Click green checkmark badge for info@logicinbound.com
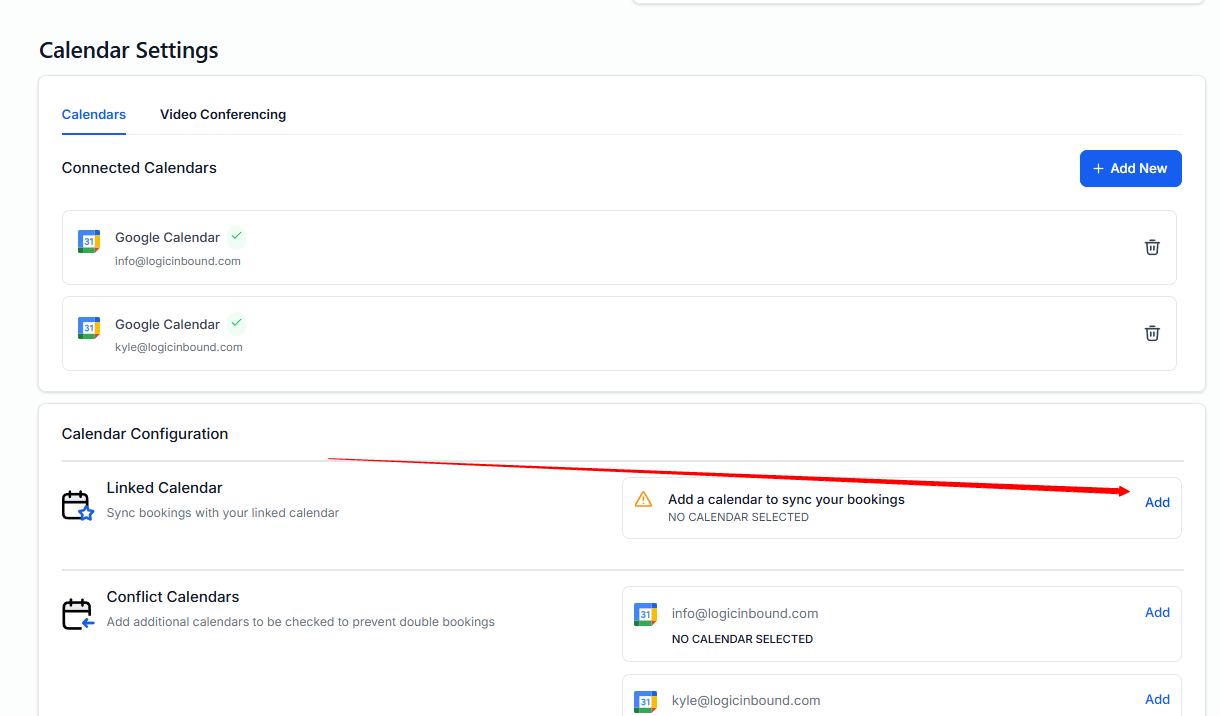 point(236,237)
